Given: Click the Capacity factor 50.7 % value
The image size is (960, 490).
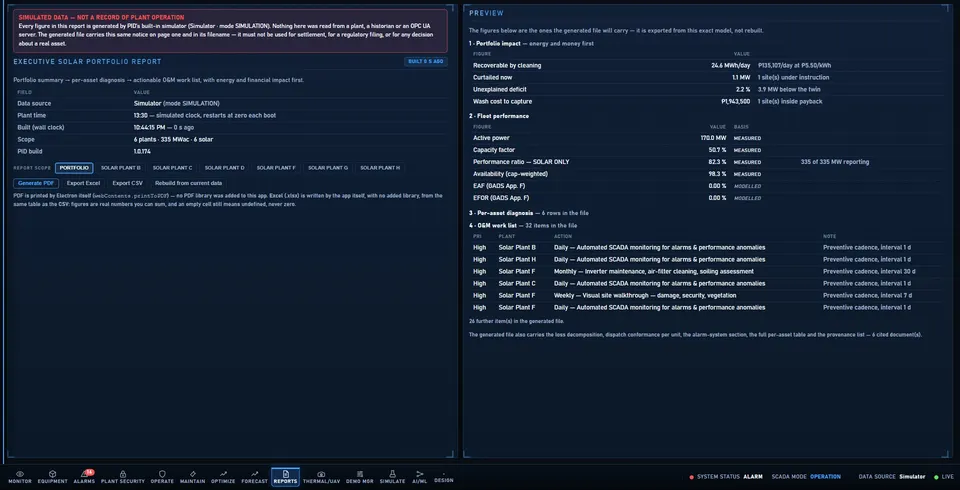Looking at the screenshot, I should point(718,150).
